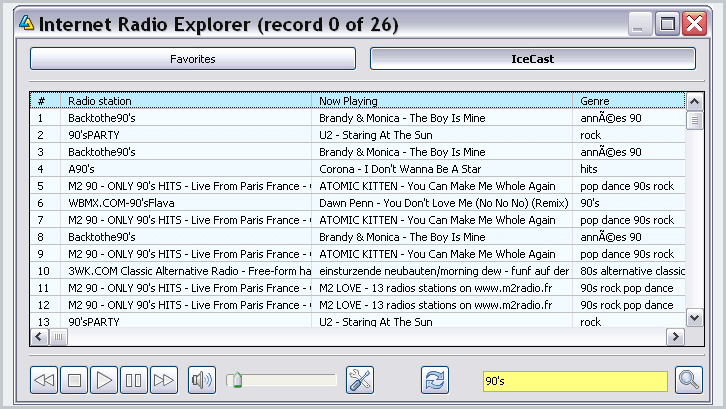Close the Internet Radio Explorer window
Screen dimensions: 726x409
click(x=695, y=23)
